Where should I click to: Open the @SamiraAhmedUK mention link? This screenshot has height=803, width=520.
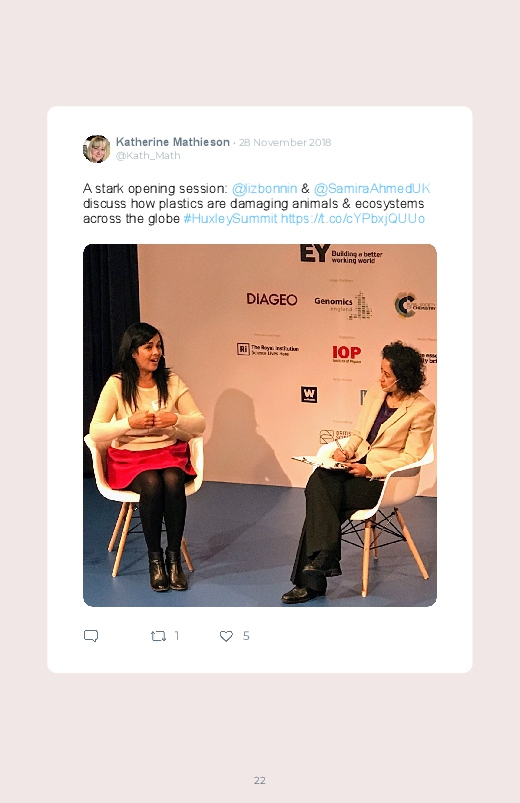coord(372,188)
